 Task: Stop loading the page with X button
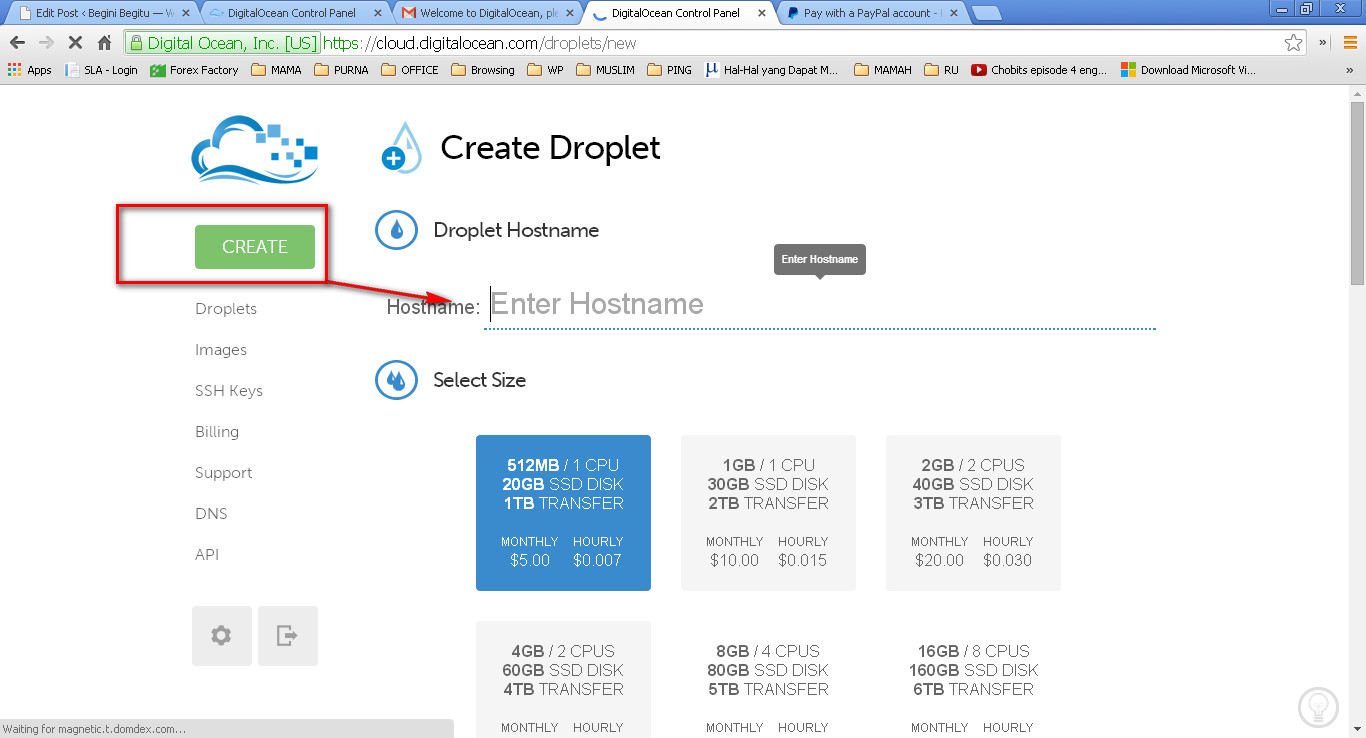[75, 43]
